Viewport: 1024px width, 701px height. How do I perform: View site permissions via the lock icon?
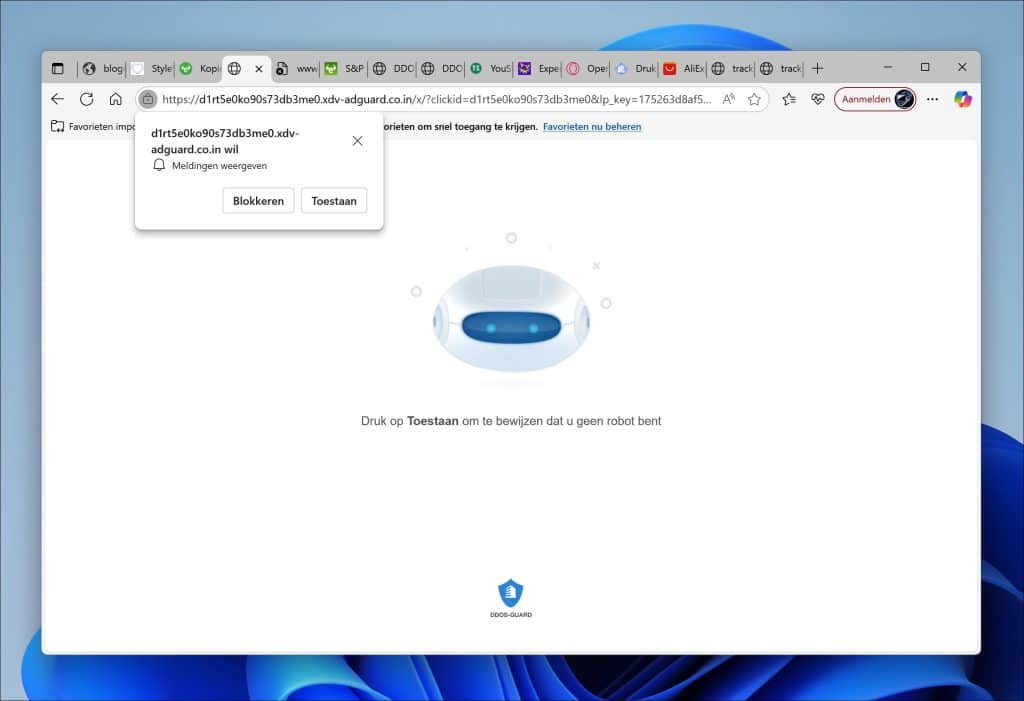[x=148, y=100]
